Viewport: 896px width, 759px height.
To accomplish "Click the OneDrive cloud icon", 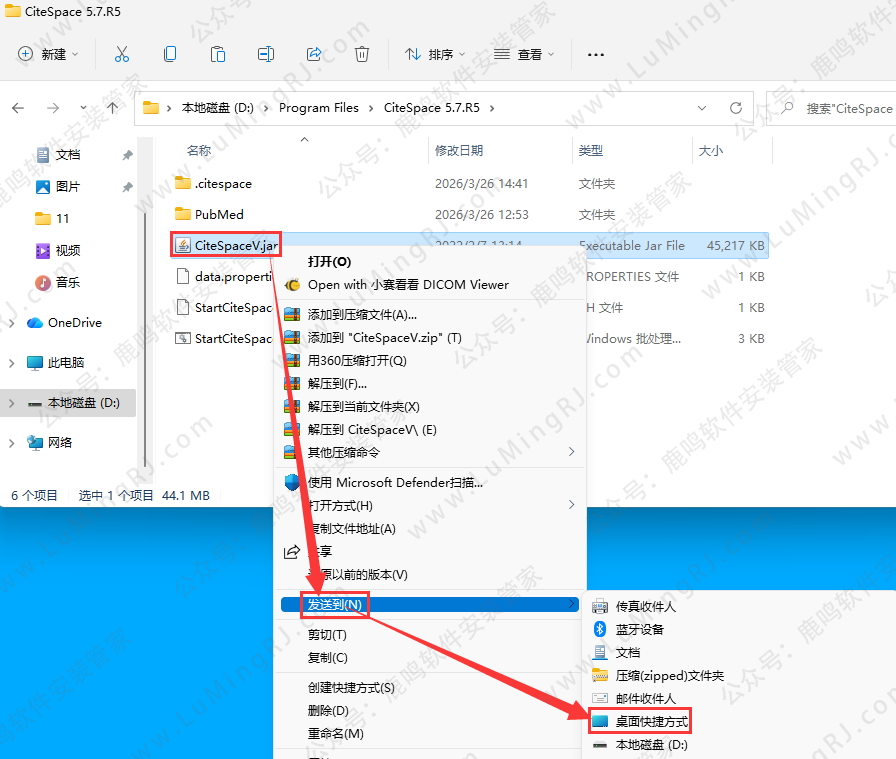I will coord(35,323).
